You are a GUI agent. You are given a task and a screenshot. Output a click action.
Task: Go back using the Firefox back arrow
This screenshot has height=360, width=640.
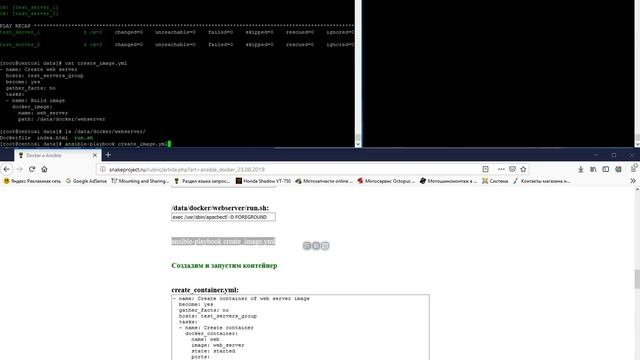[x=7, y=169]
